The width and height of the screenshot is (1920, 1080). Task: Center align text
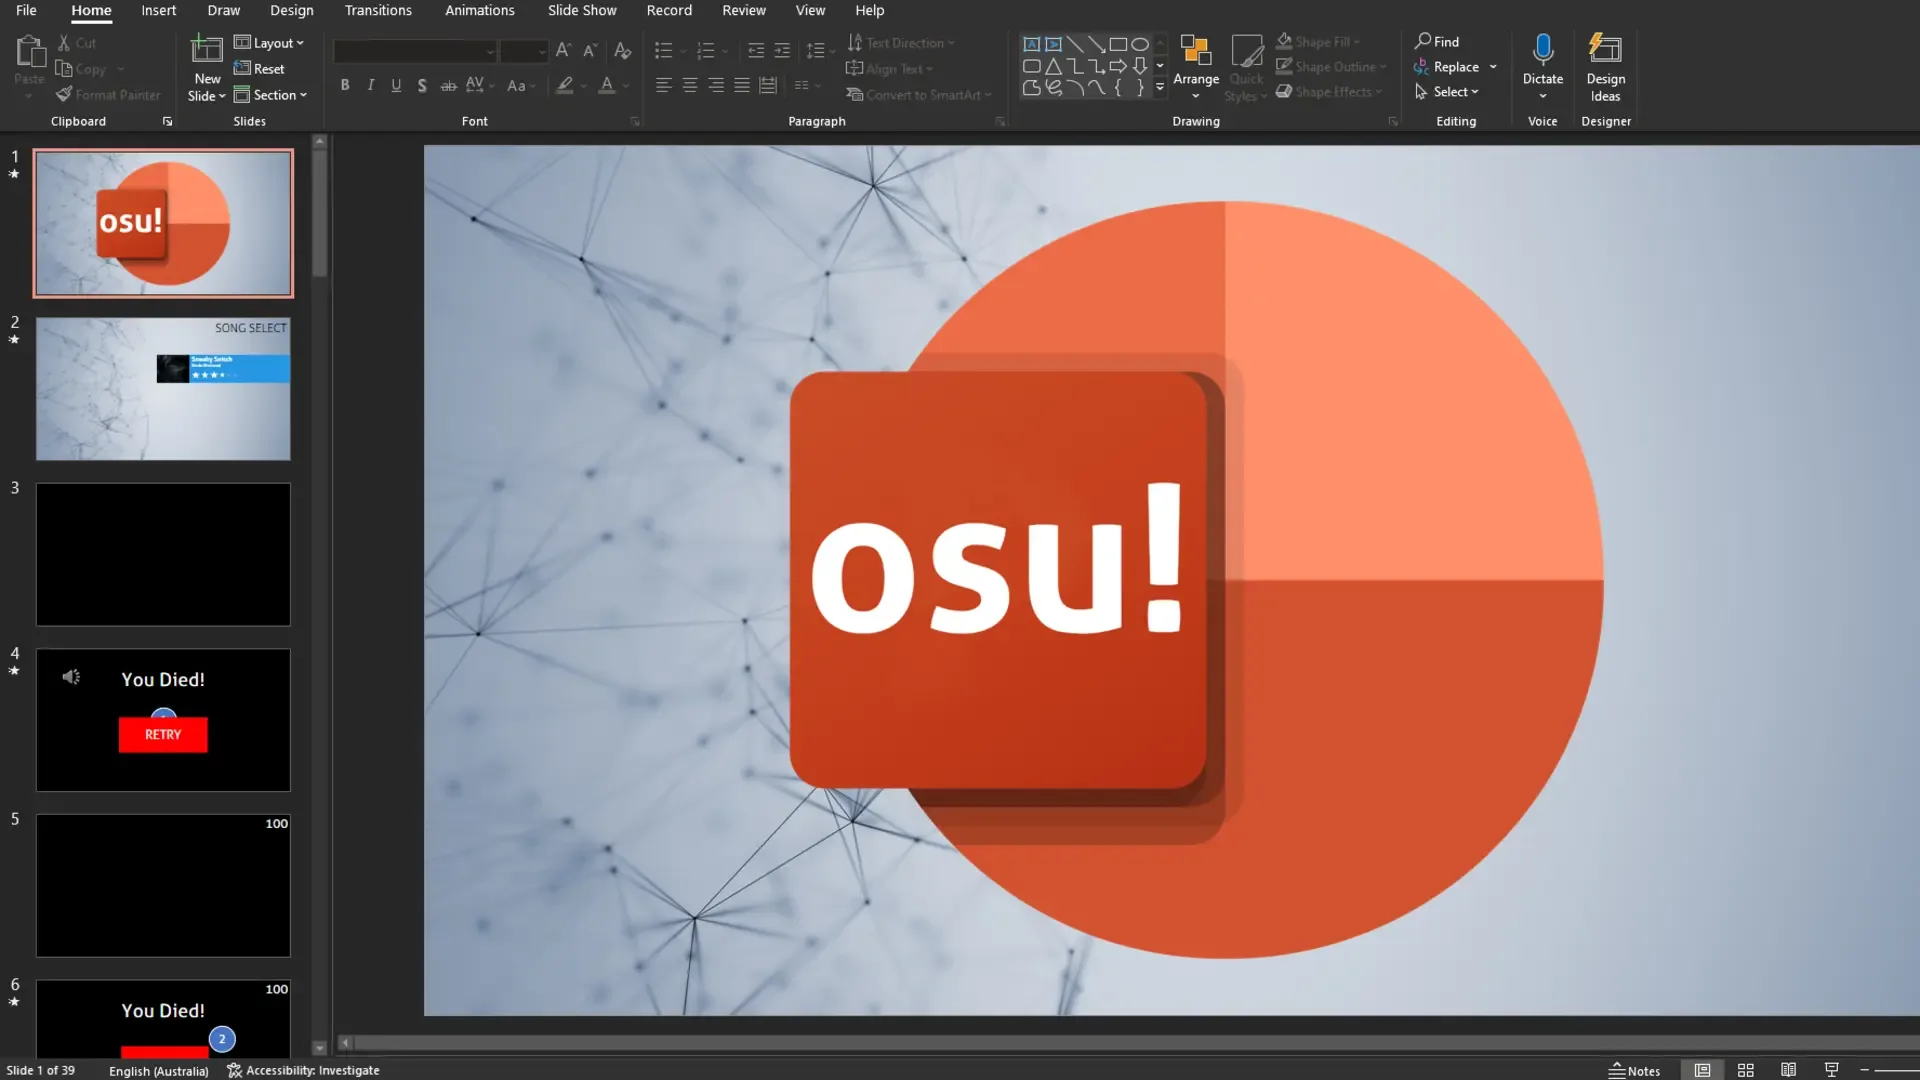pyautogui.click(x=689, y=85)
